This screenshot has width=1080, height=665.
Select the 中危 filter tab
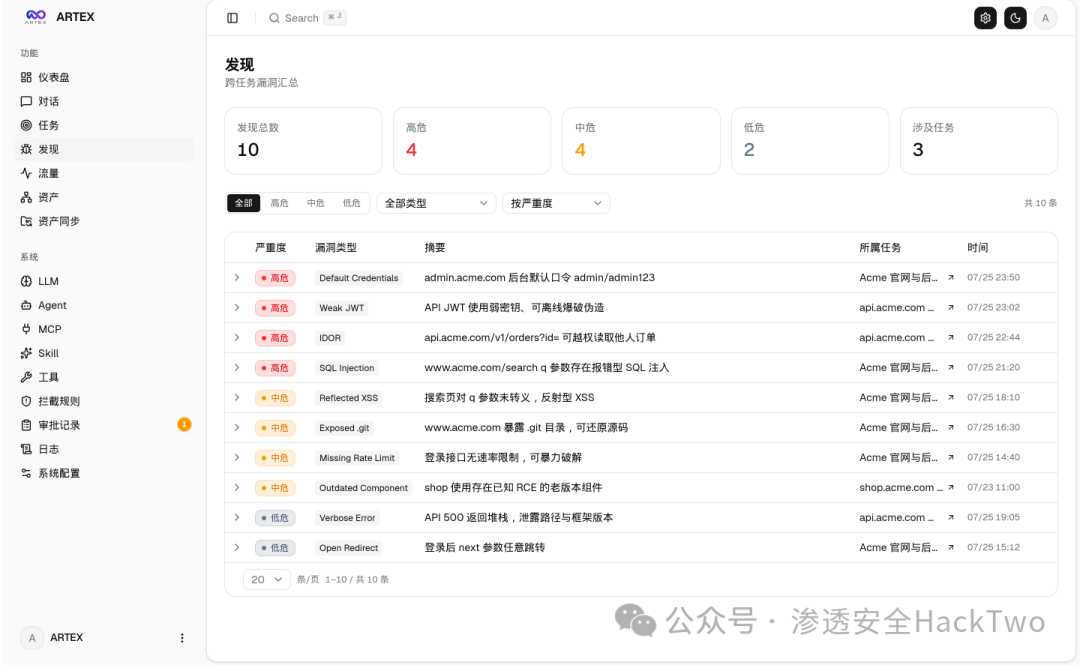(315, 203)
